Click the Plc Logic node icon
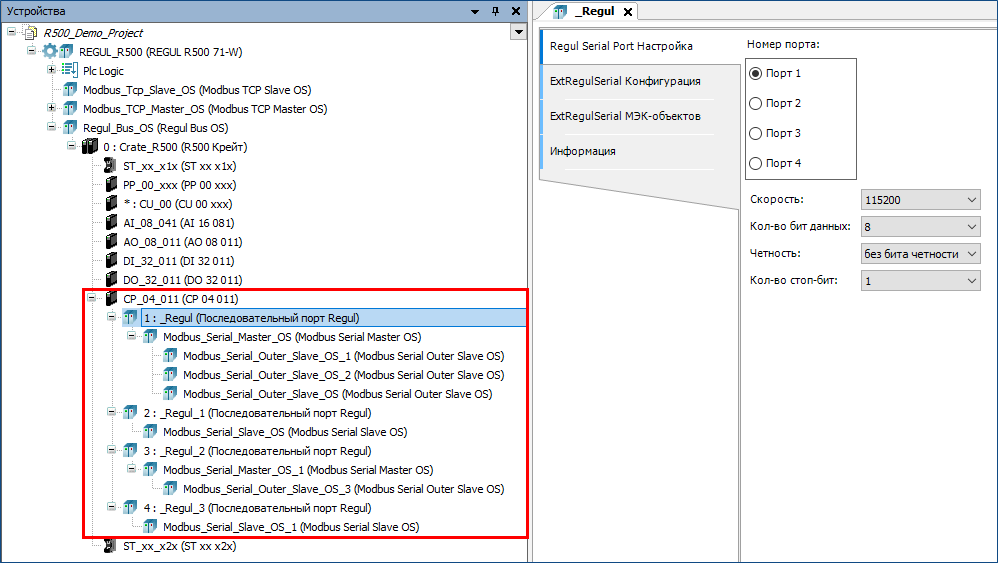998x563 pixels. [x=70, y=70]
